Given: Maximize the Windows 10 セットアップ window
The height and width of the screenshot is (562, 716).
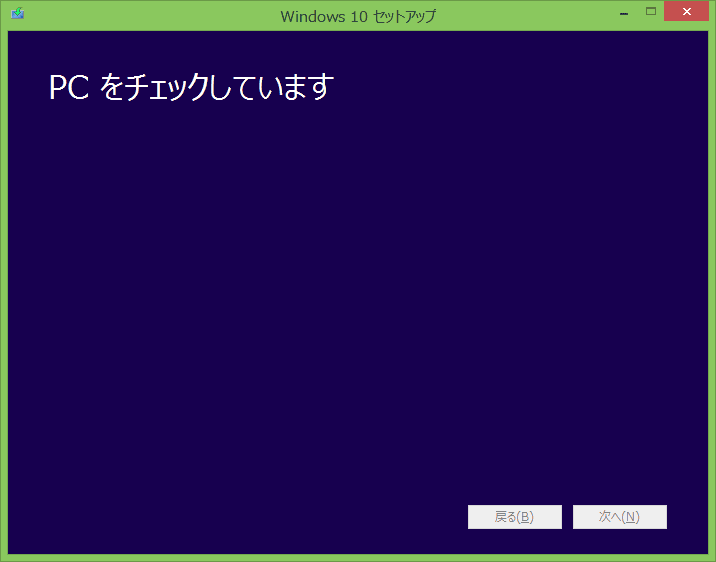Looking at the screenshot, I should 651,11.
